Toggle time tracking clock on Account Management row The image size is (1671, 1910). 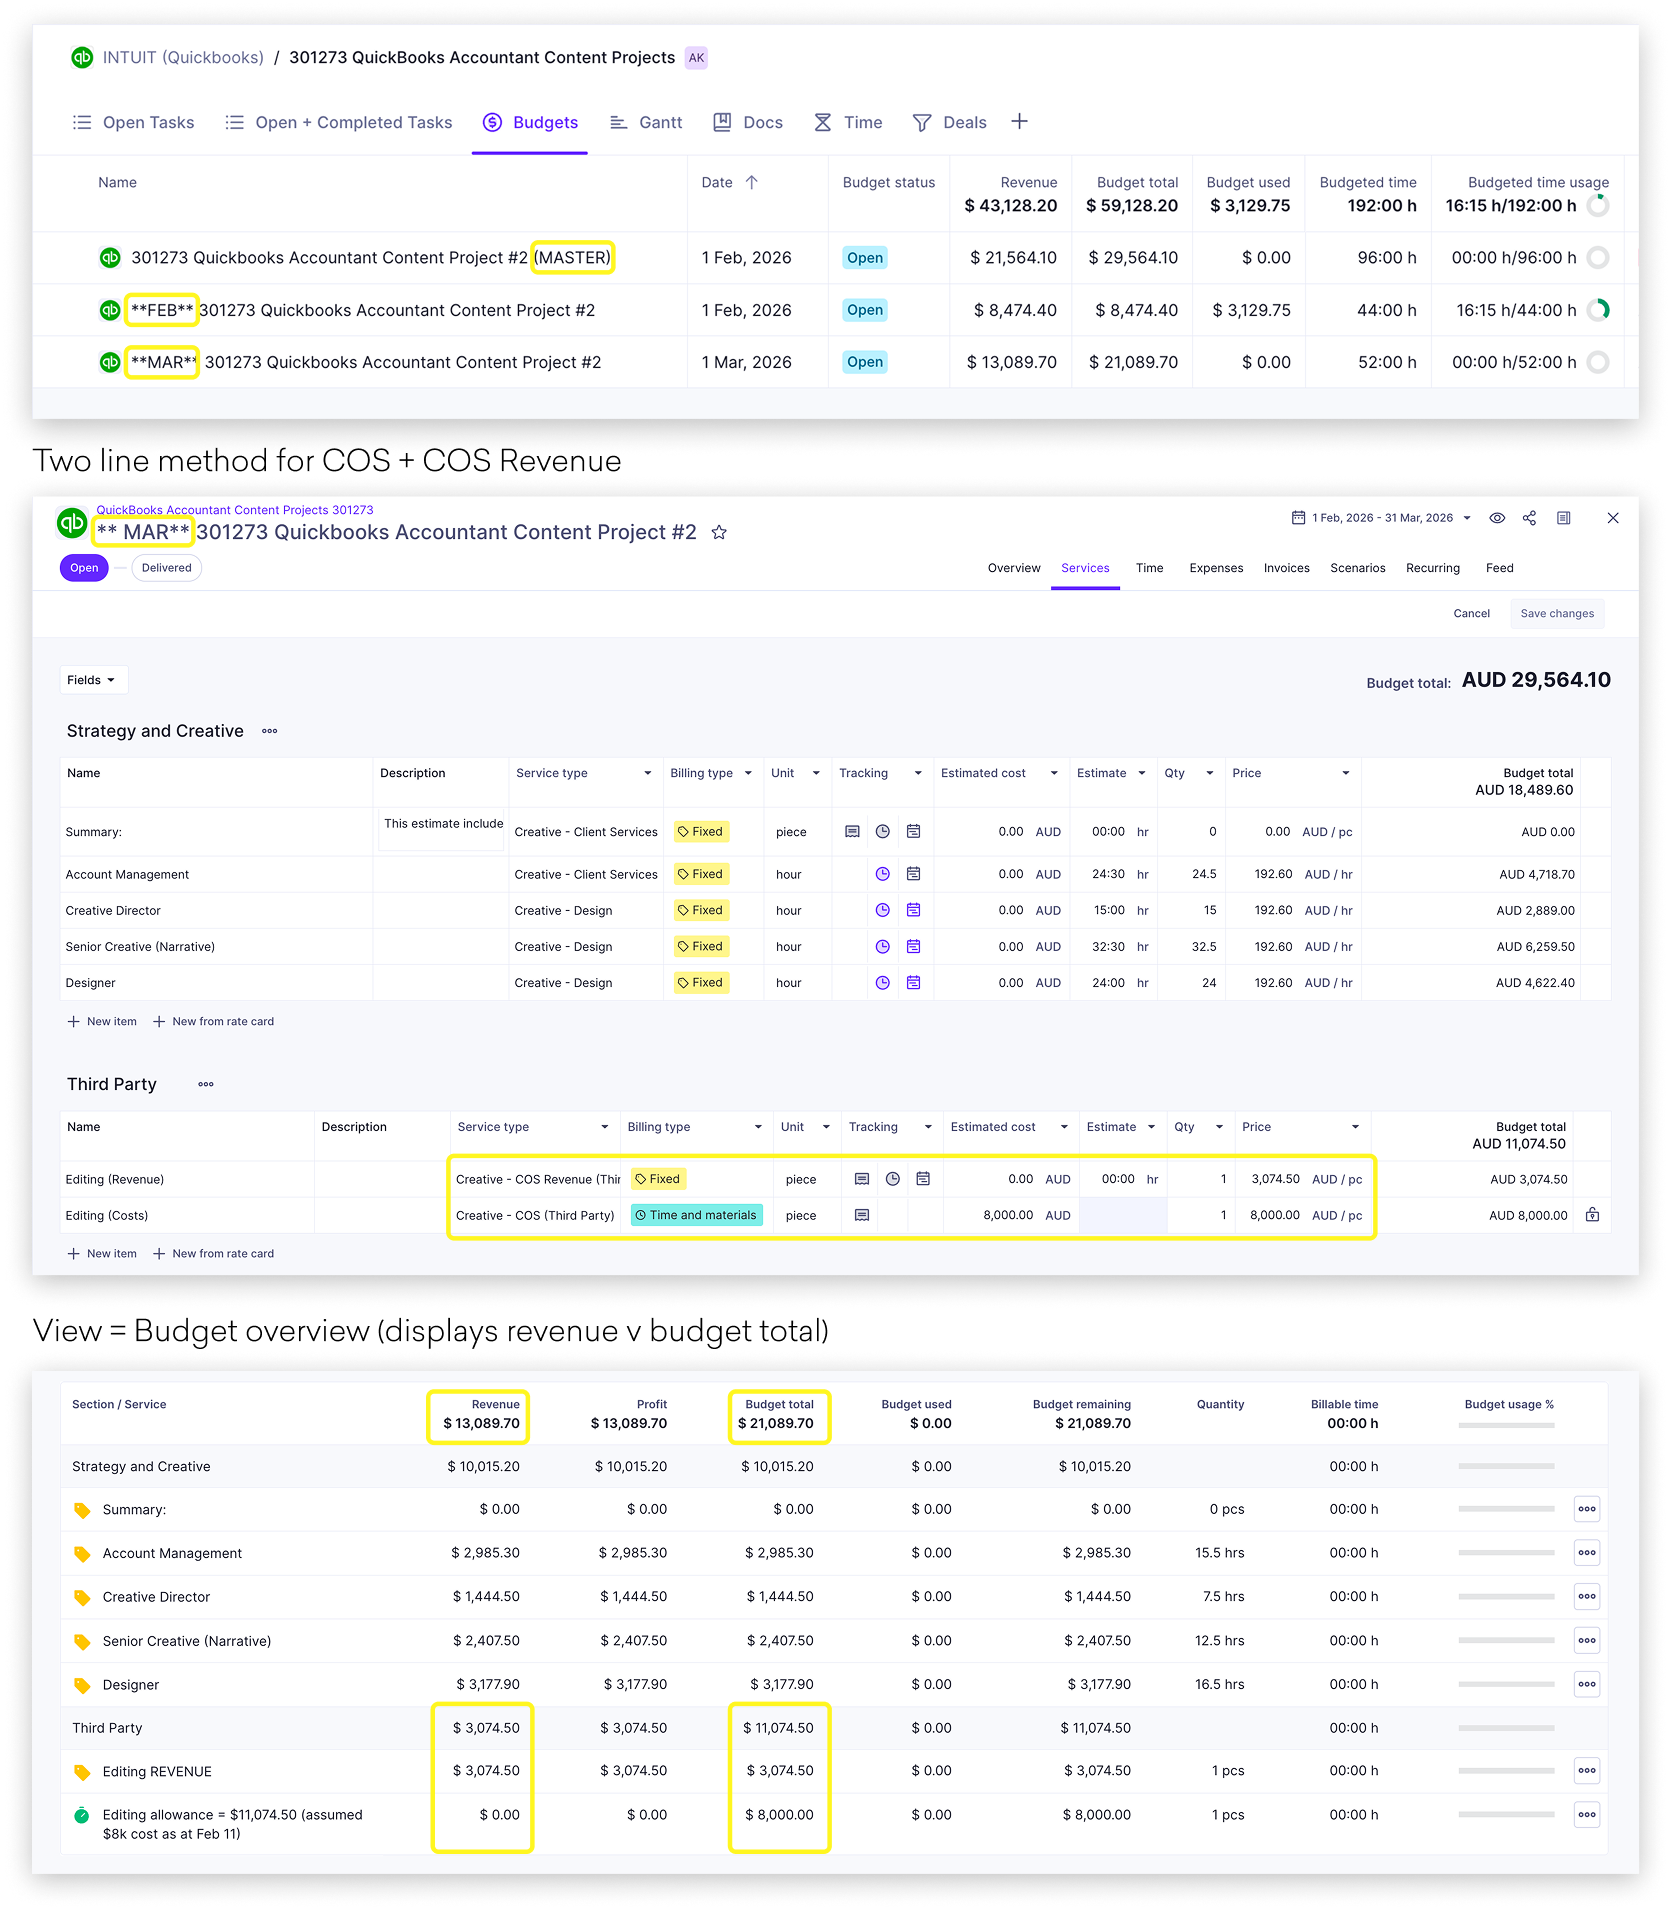pyautogui.click(x=883, y=874)
